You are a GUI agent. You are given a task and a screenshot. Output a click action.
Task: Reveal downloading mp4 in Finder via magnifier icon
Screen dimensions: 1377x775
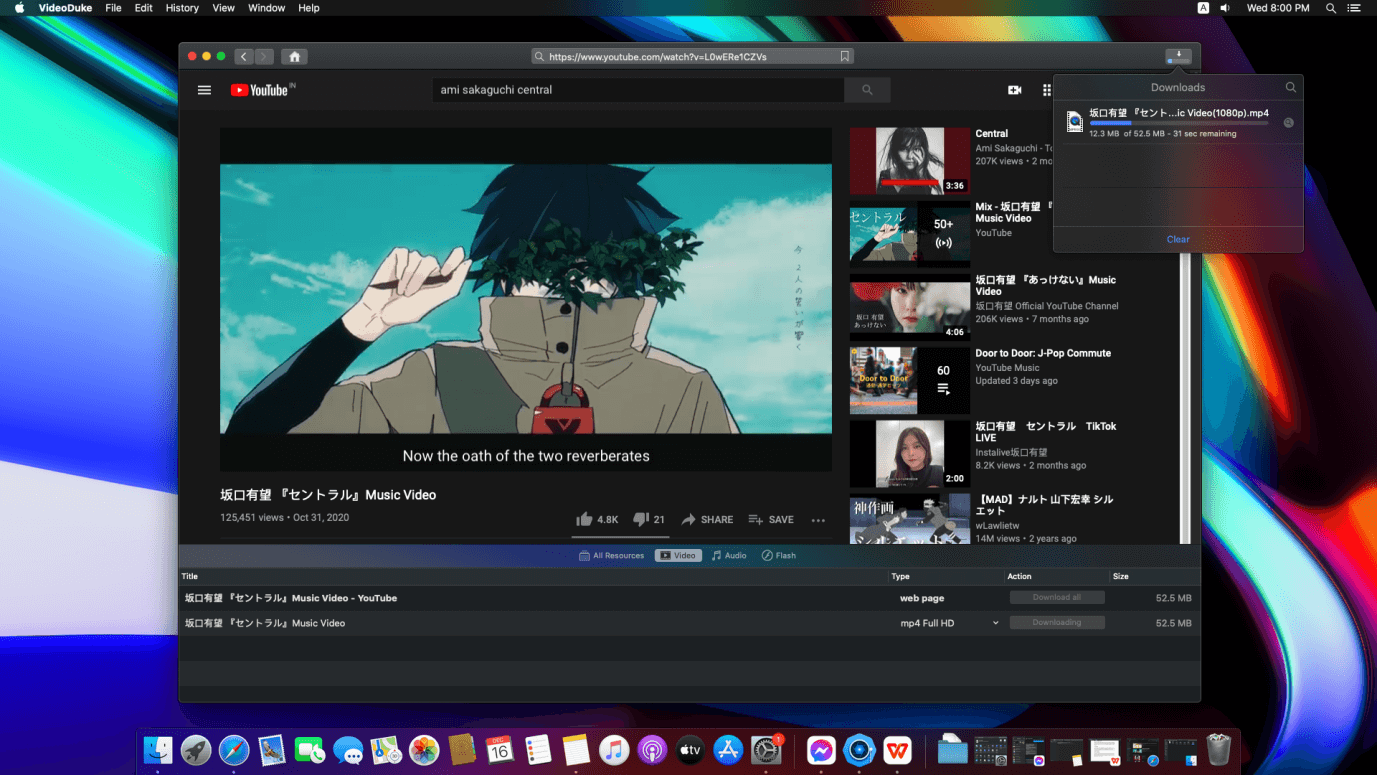[x=1288, y=123]
